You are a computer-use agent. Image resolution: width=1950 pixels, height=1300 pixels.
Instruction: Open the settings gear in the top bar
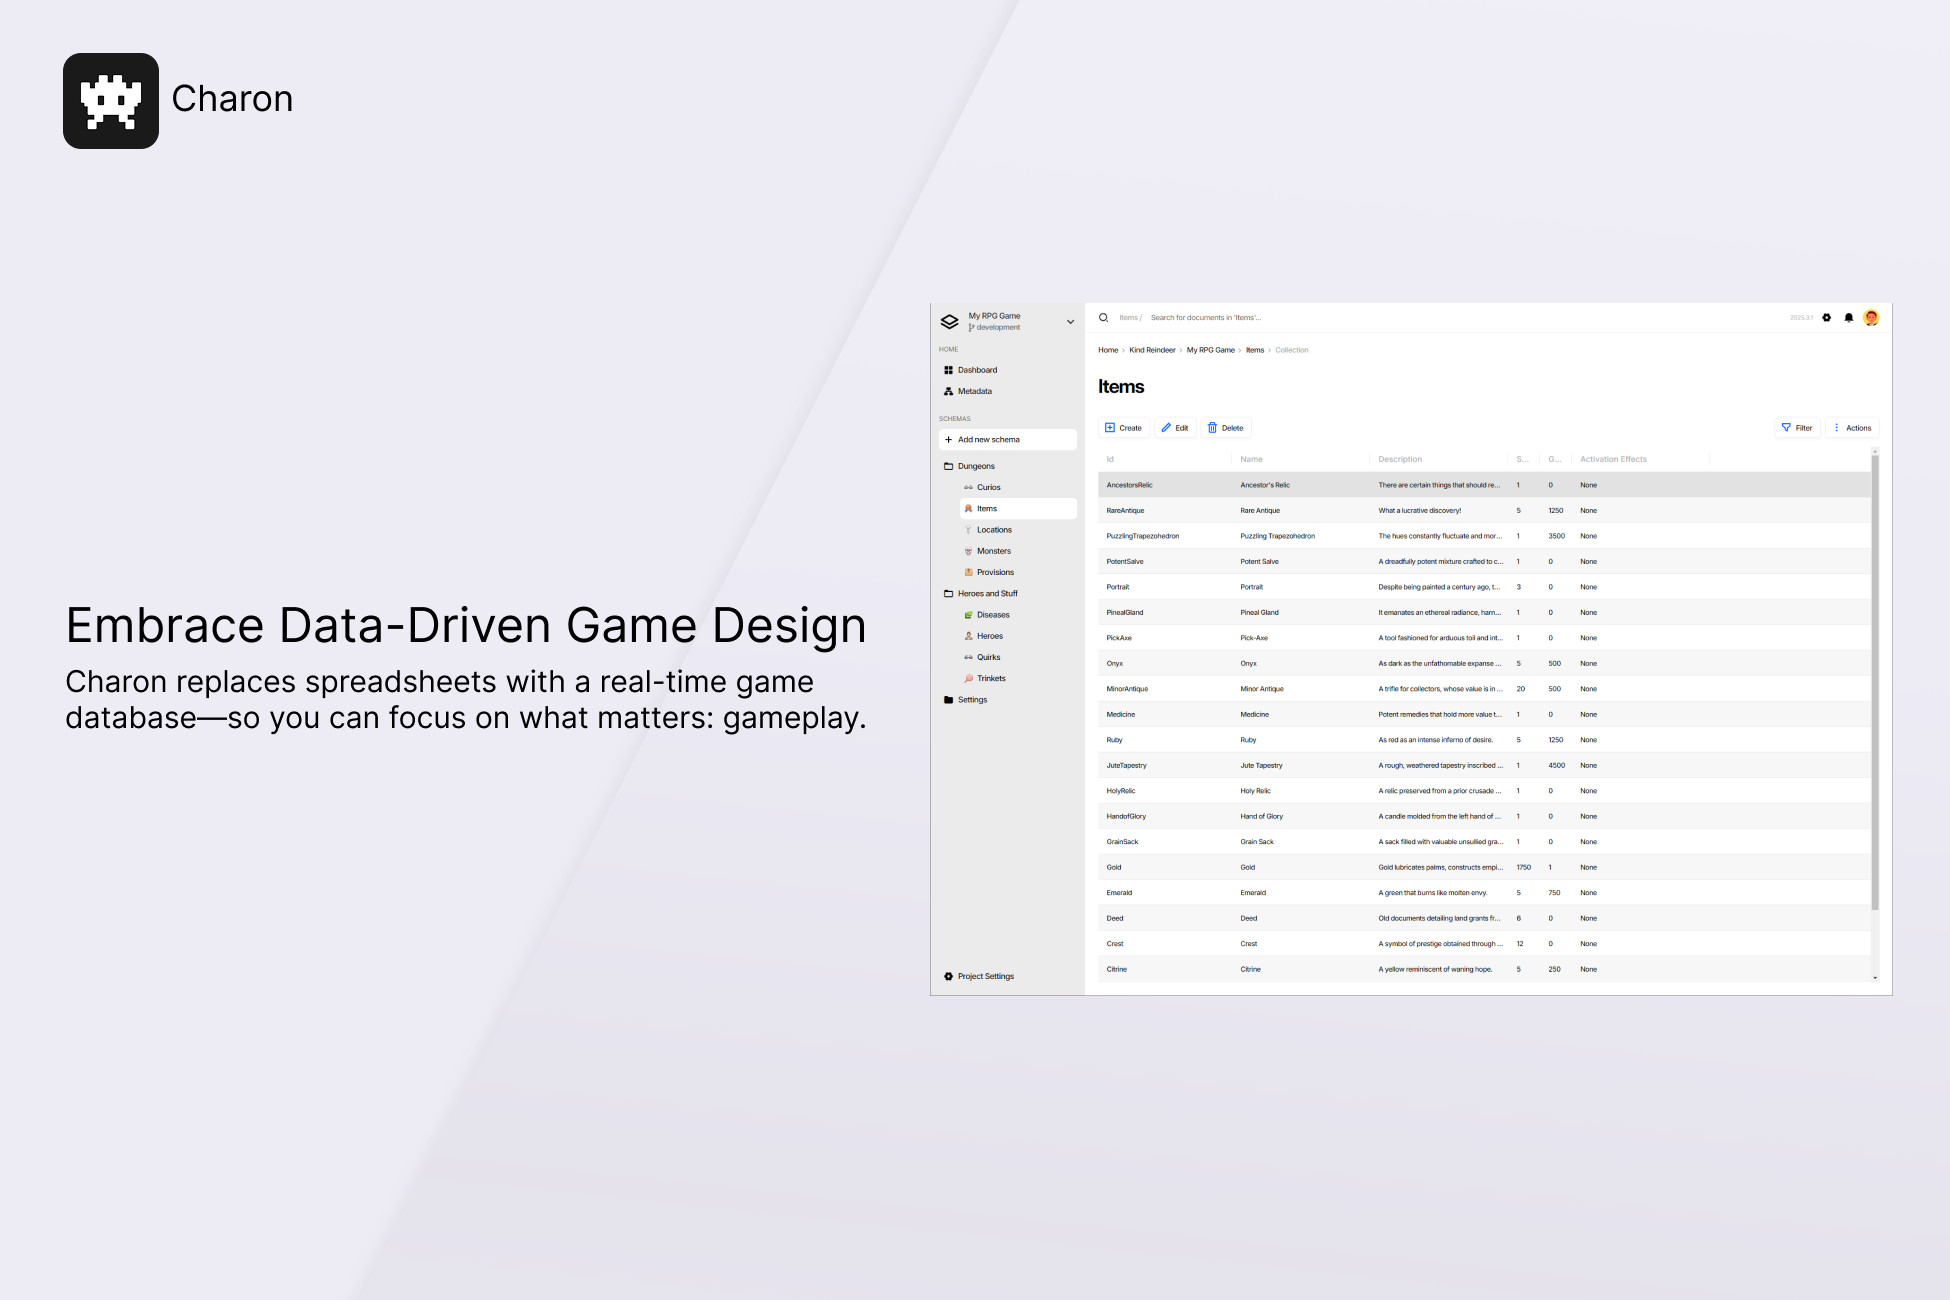(1828, 317)
